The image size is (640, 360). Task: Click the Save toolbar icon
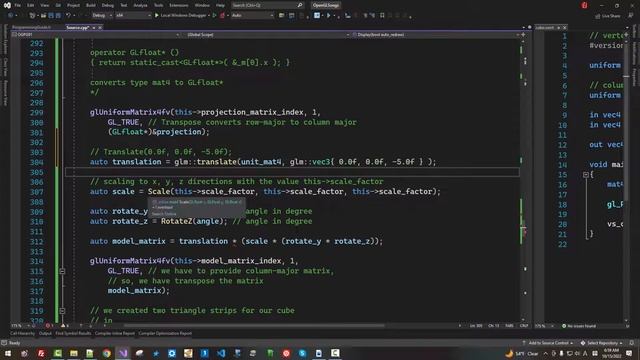point(51,16)
